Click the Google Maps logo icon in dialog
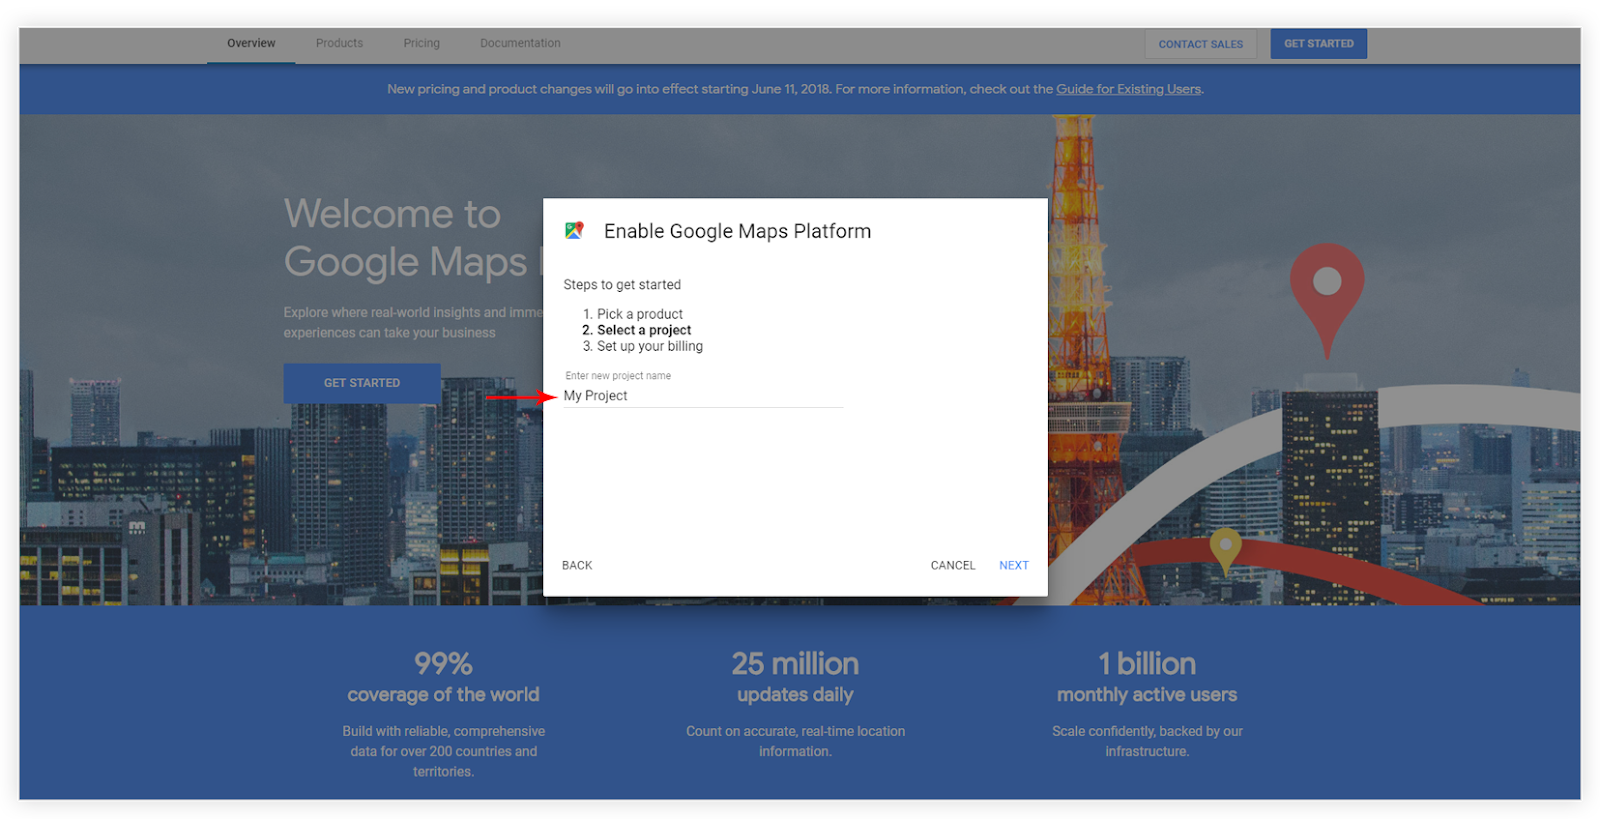Screen dimensions: 1600x819 pyautogui.click(x=574, y=231)
